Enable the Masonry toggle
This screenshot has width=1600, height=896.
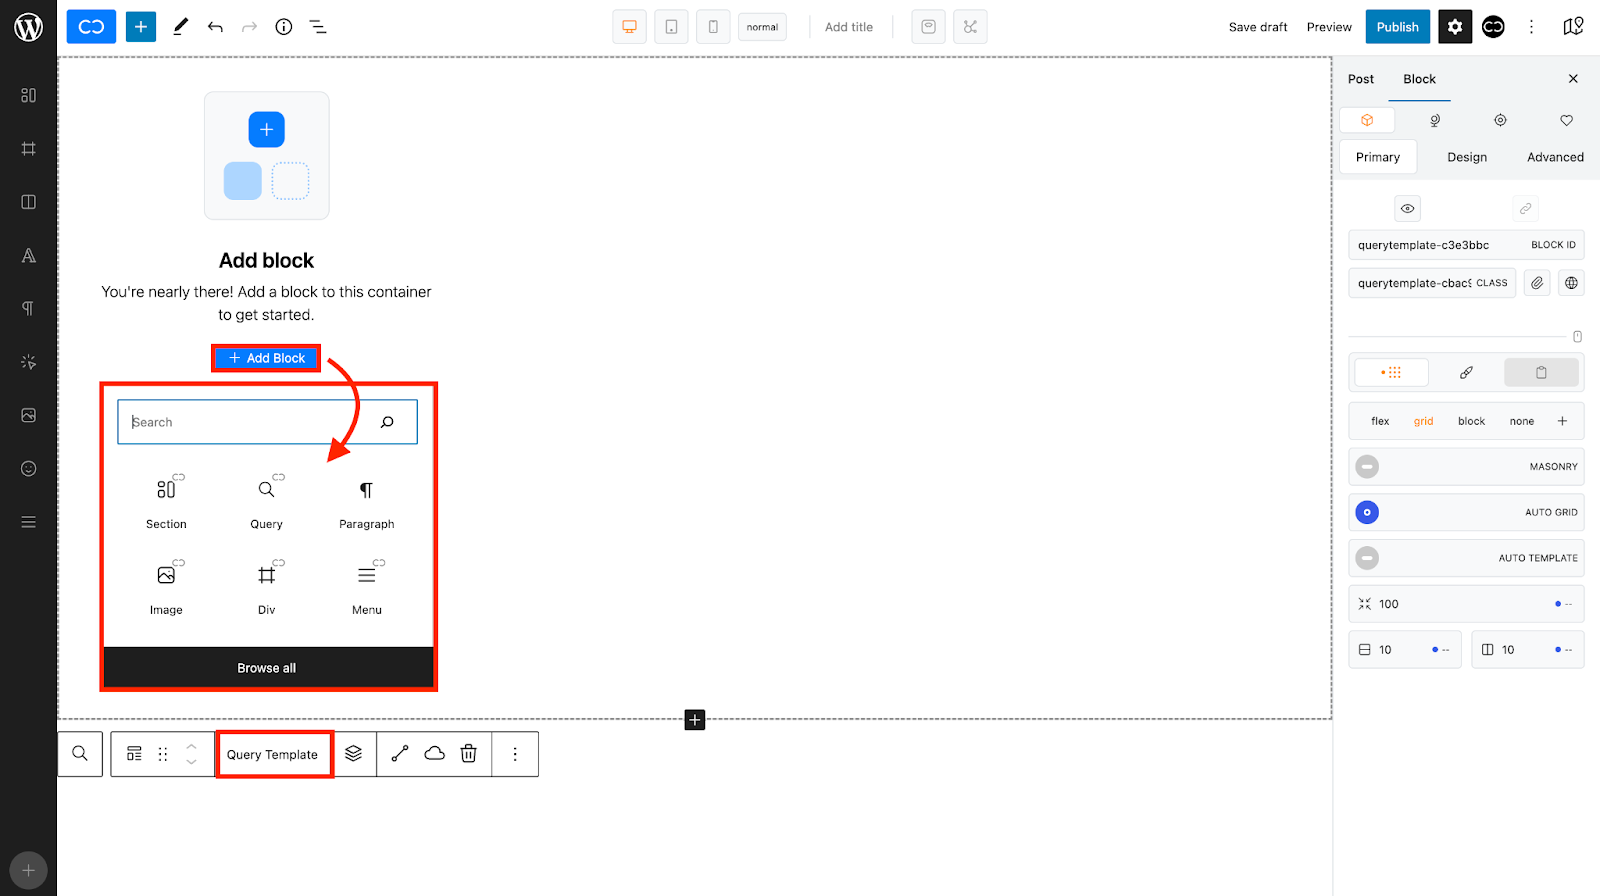coord(1367,466)
